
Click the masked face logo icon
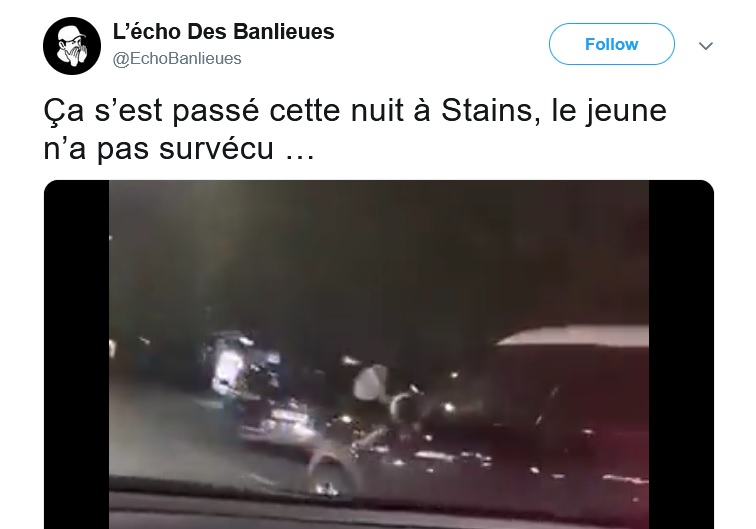[72, 46]
